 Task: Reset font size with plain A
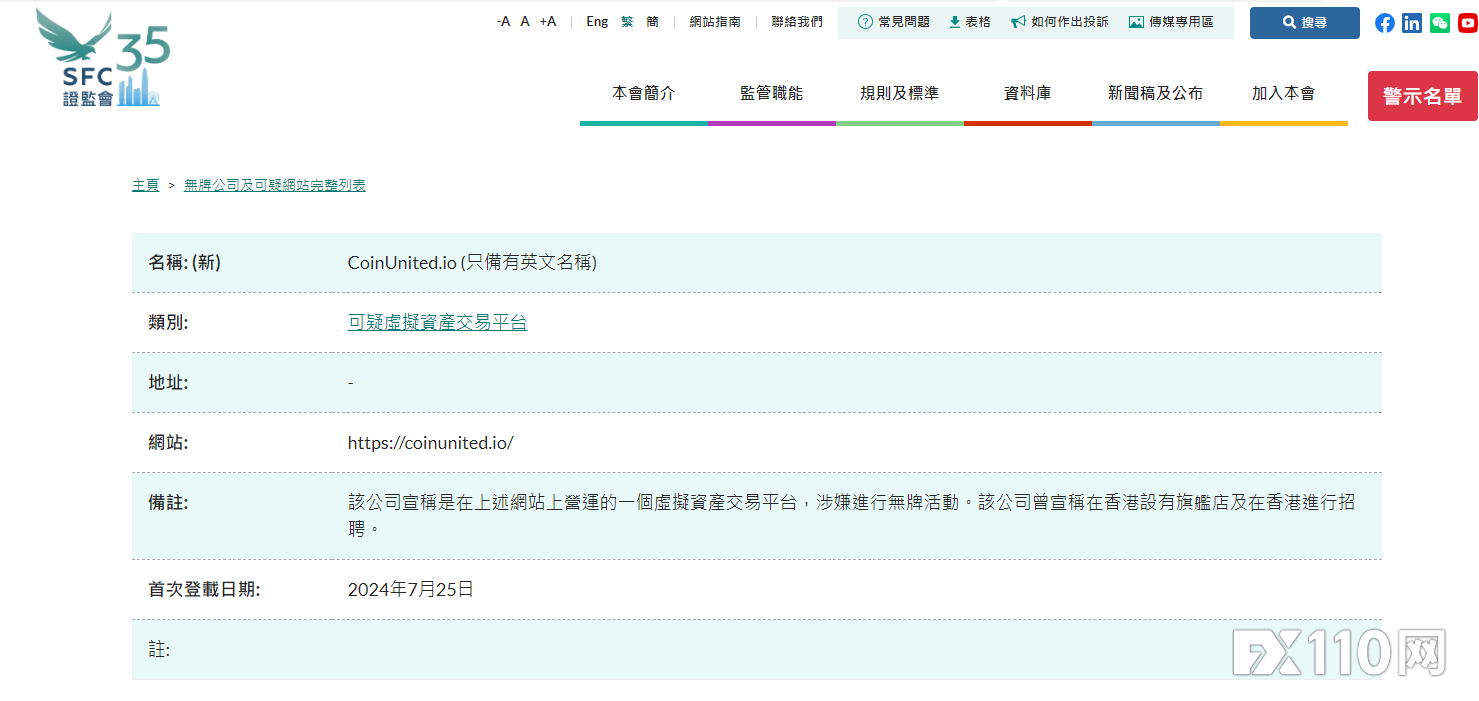click(x=525, y=22)
